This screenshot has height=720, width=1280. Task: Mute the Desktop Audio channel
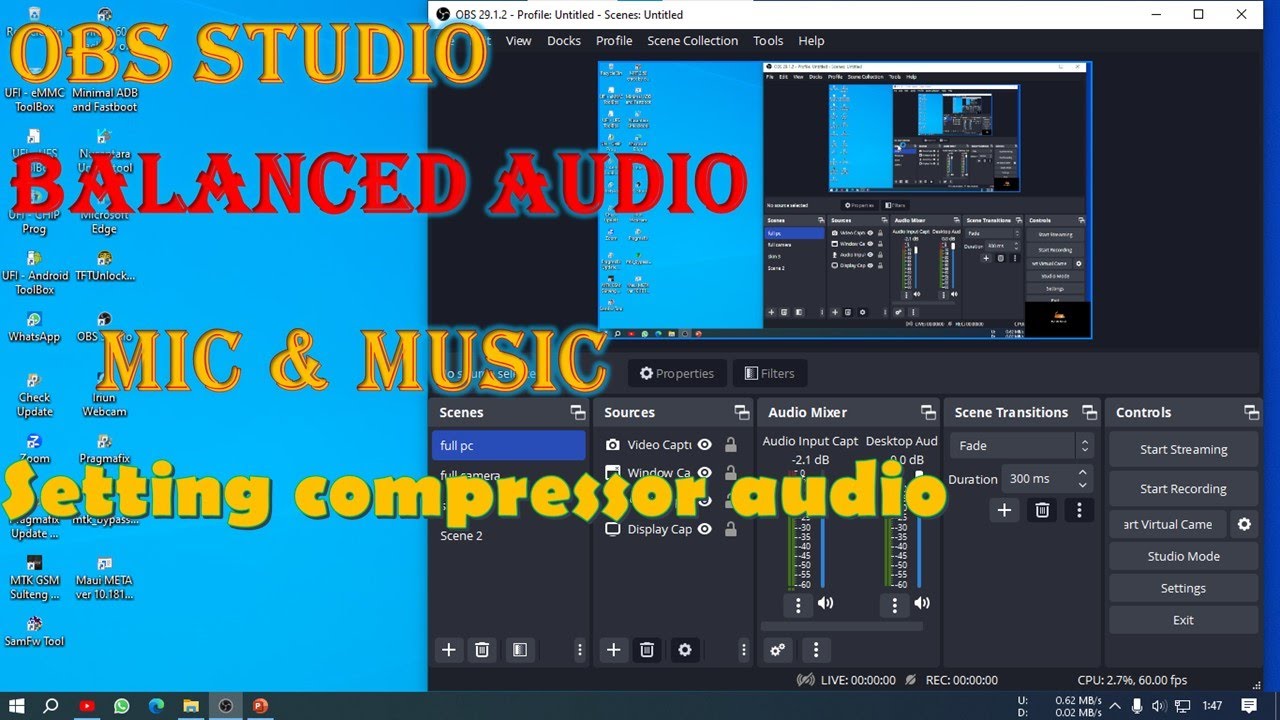pos(922,603)
